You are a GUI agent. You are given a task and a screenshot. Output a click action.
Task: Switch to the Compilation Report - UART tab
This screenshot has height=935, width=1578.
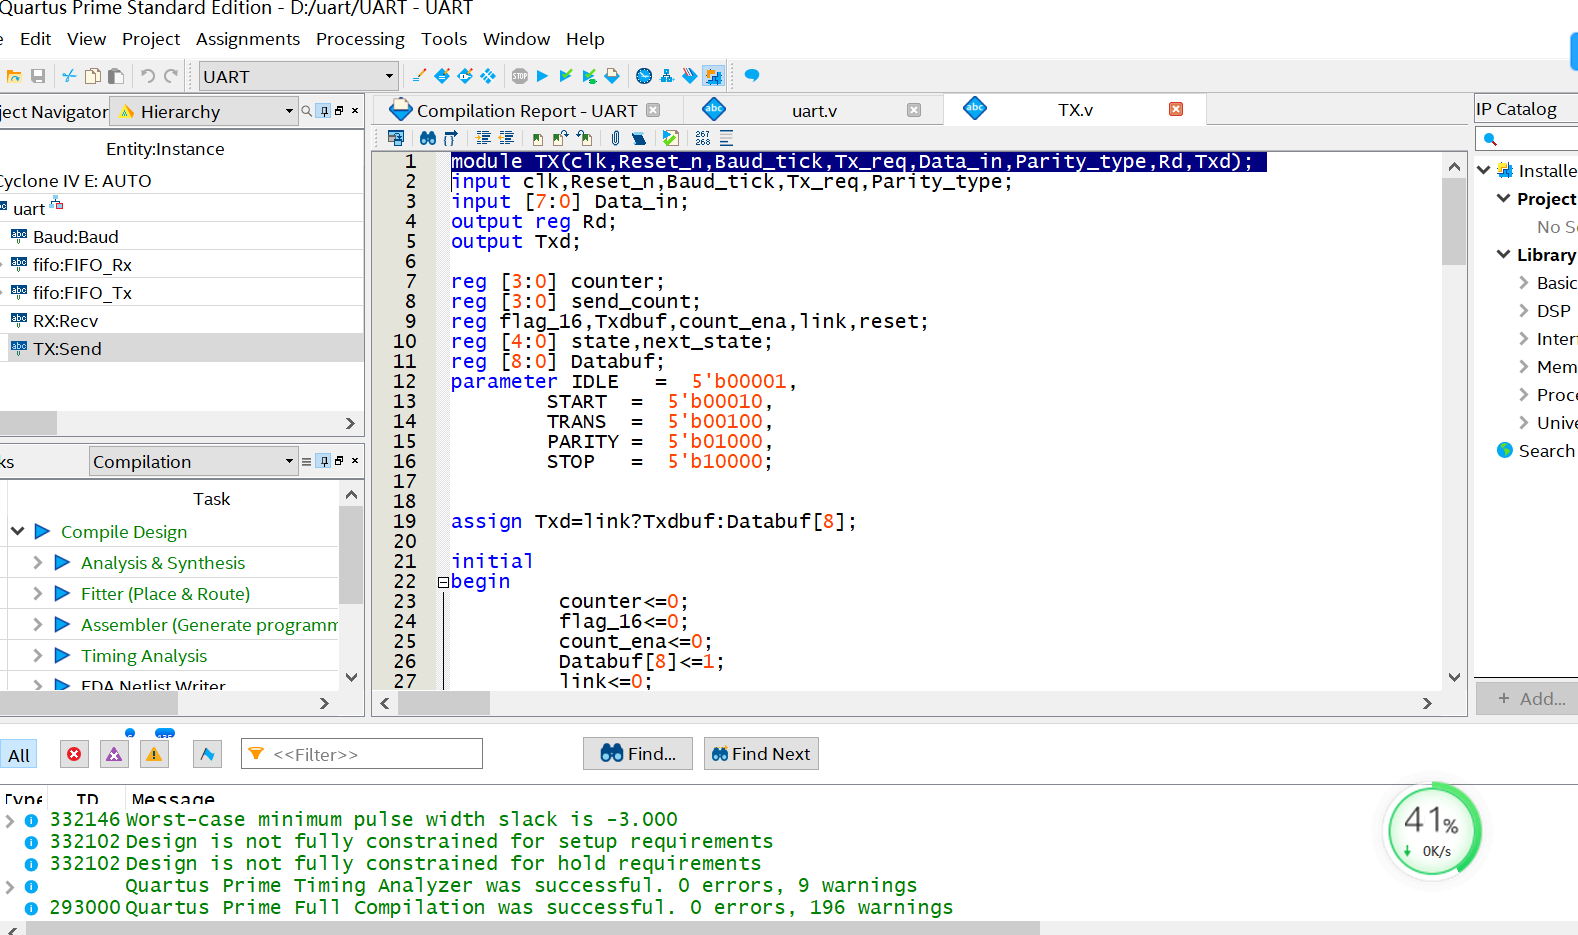527,111
